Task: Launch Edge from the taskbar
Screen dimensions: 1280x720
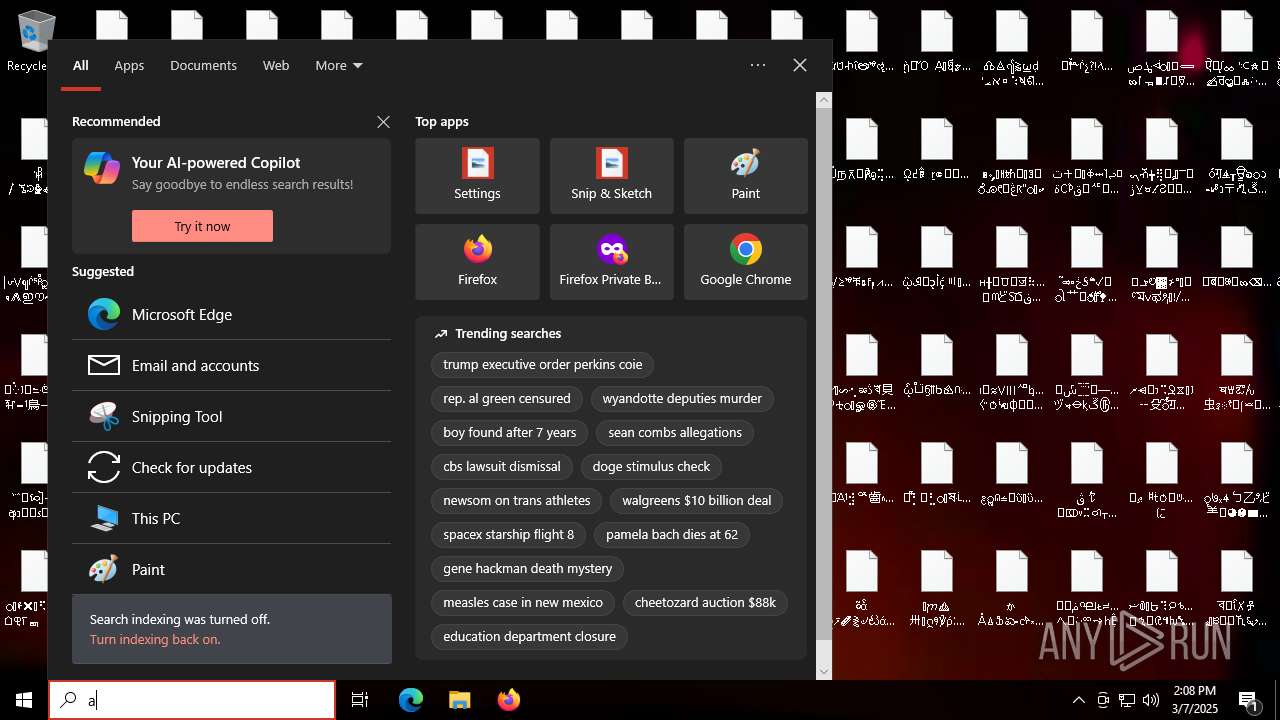Action: click(411, 700)
